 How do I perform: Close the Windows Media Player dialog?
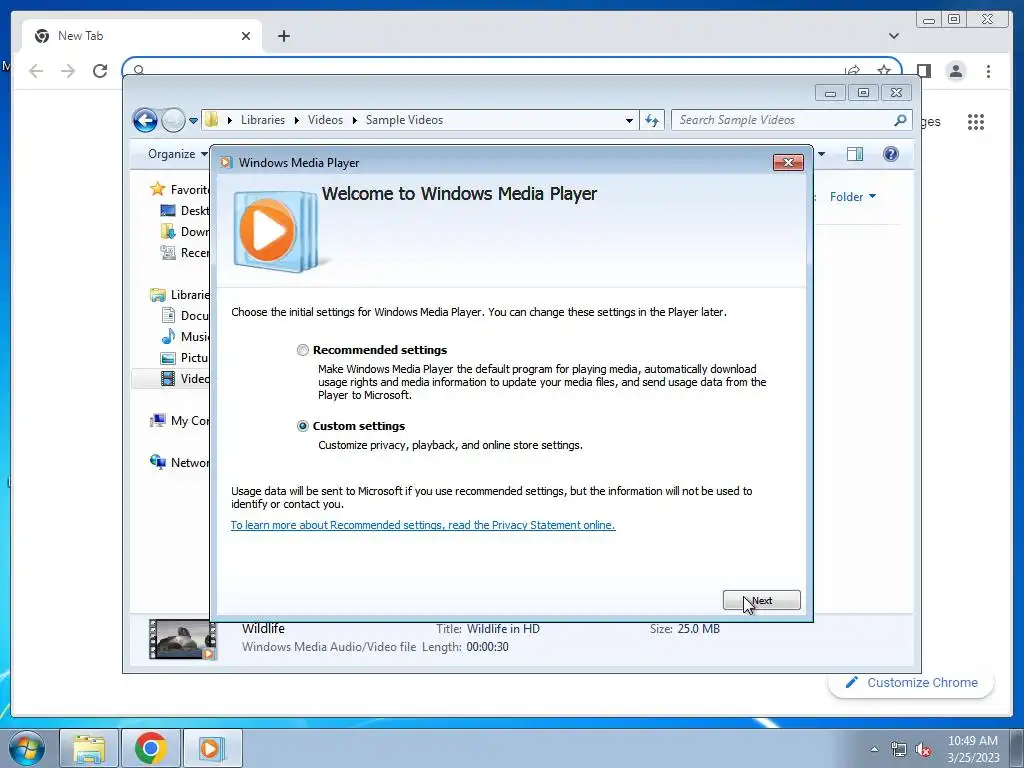click(x=788, y=163)
